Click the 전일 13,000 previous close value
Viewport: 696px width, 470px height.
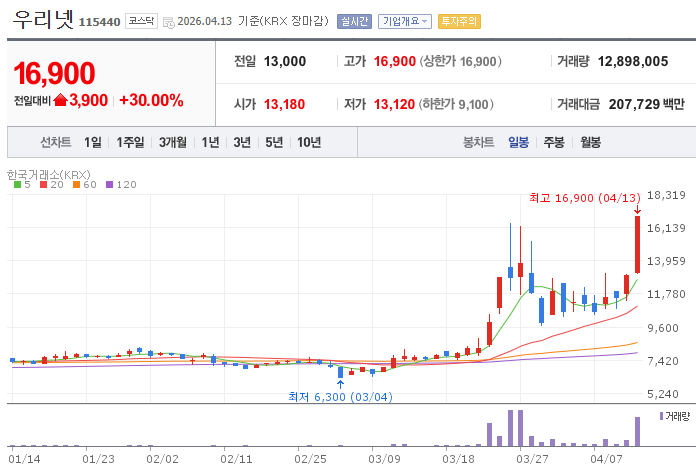point(285,61)
